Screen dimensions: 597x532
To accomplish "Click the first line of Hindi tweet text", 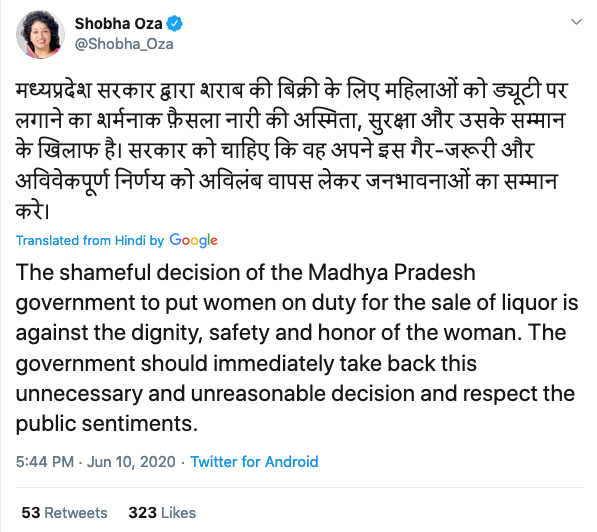I will [x=292, y=91].
